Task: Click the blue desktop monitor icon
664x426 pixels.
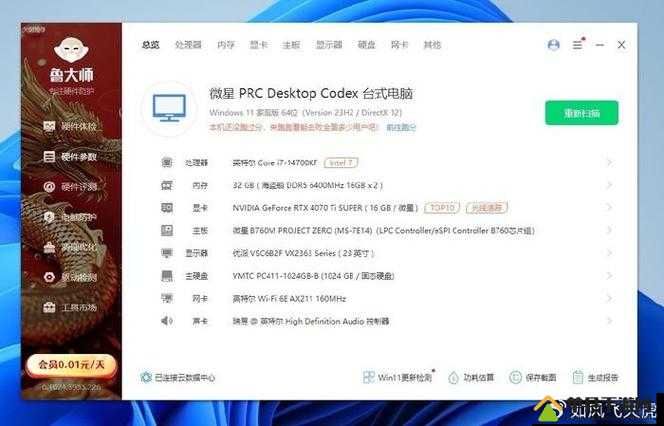Action: (x=169, y=108)
